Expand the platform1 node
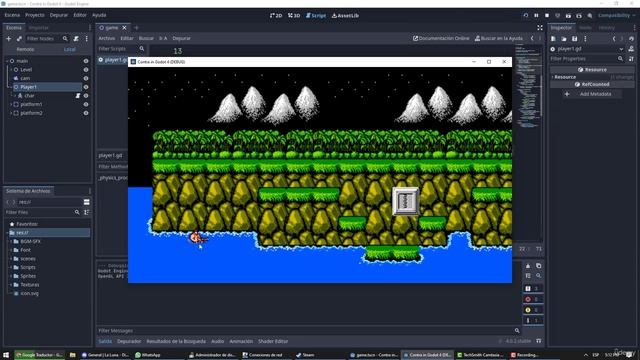 point(11,104)
